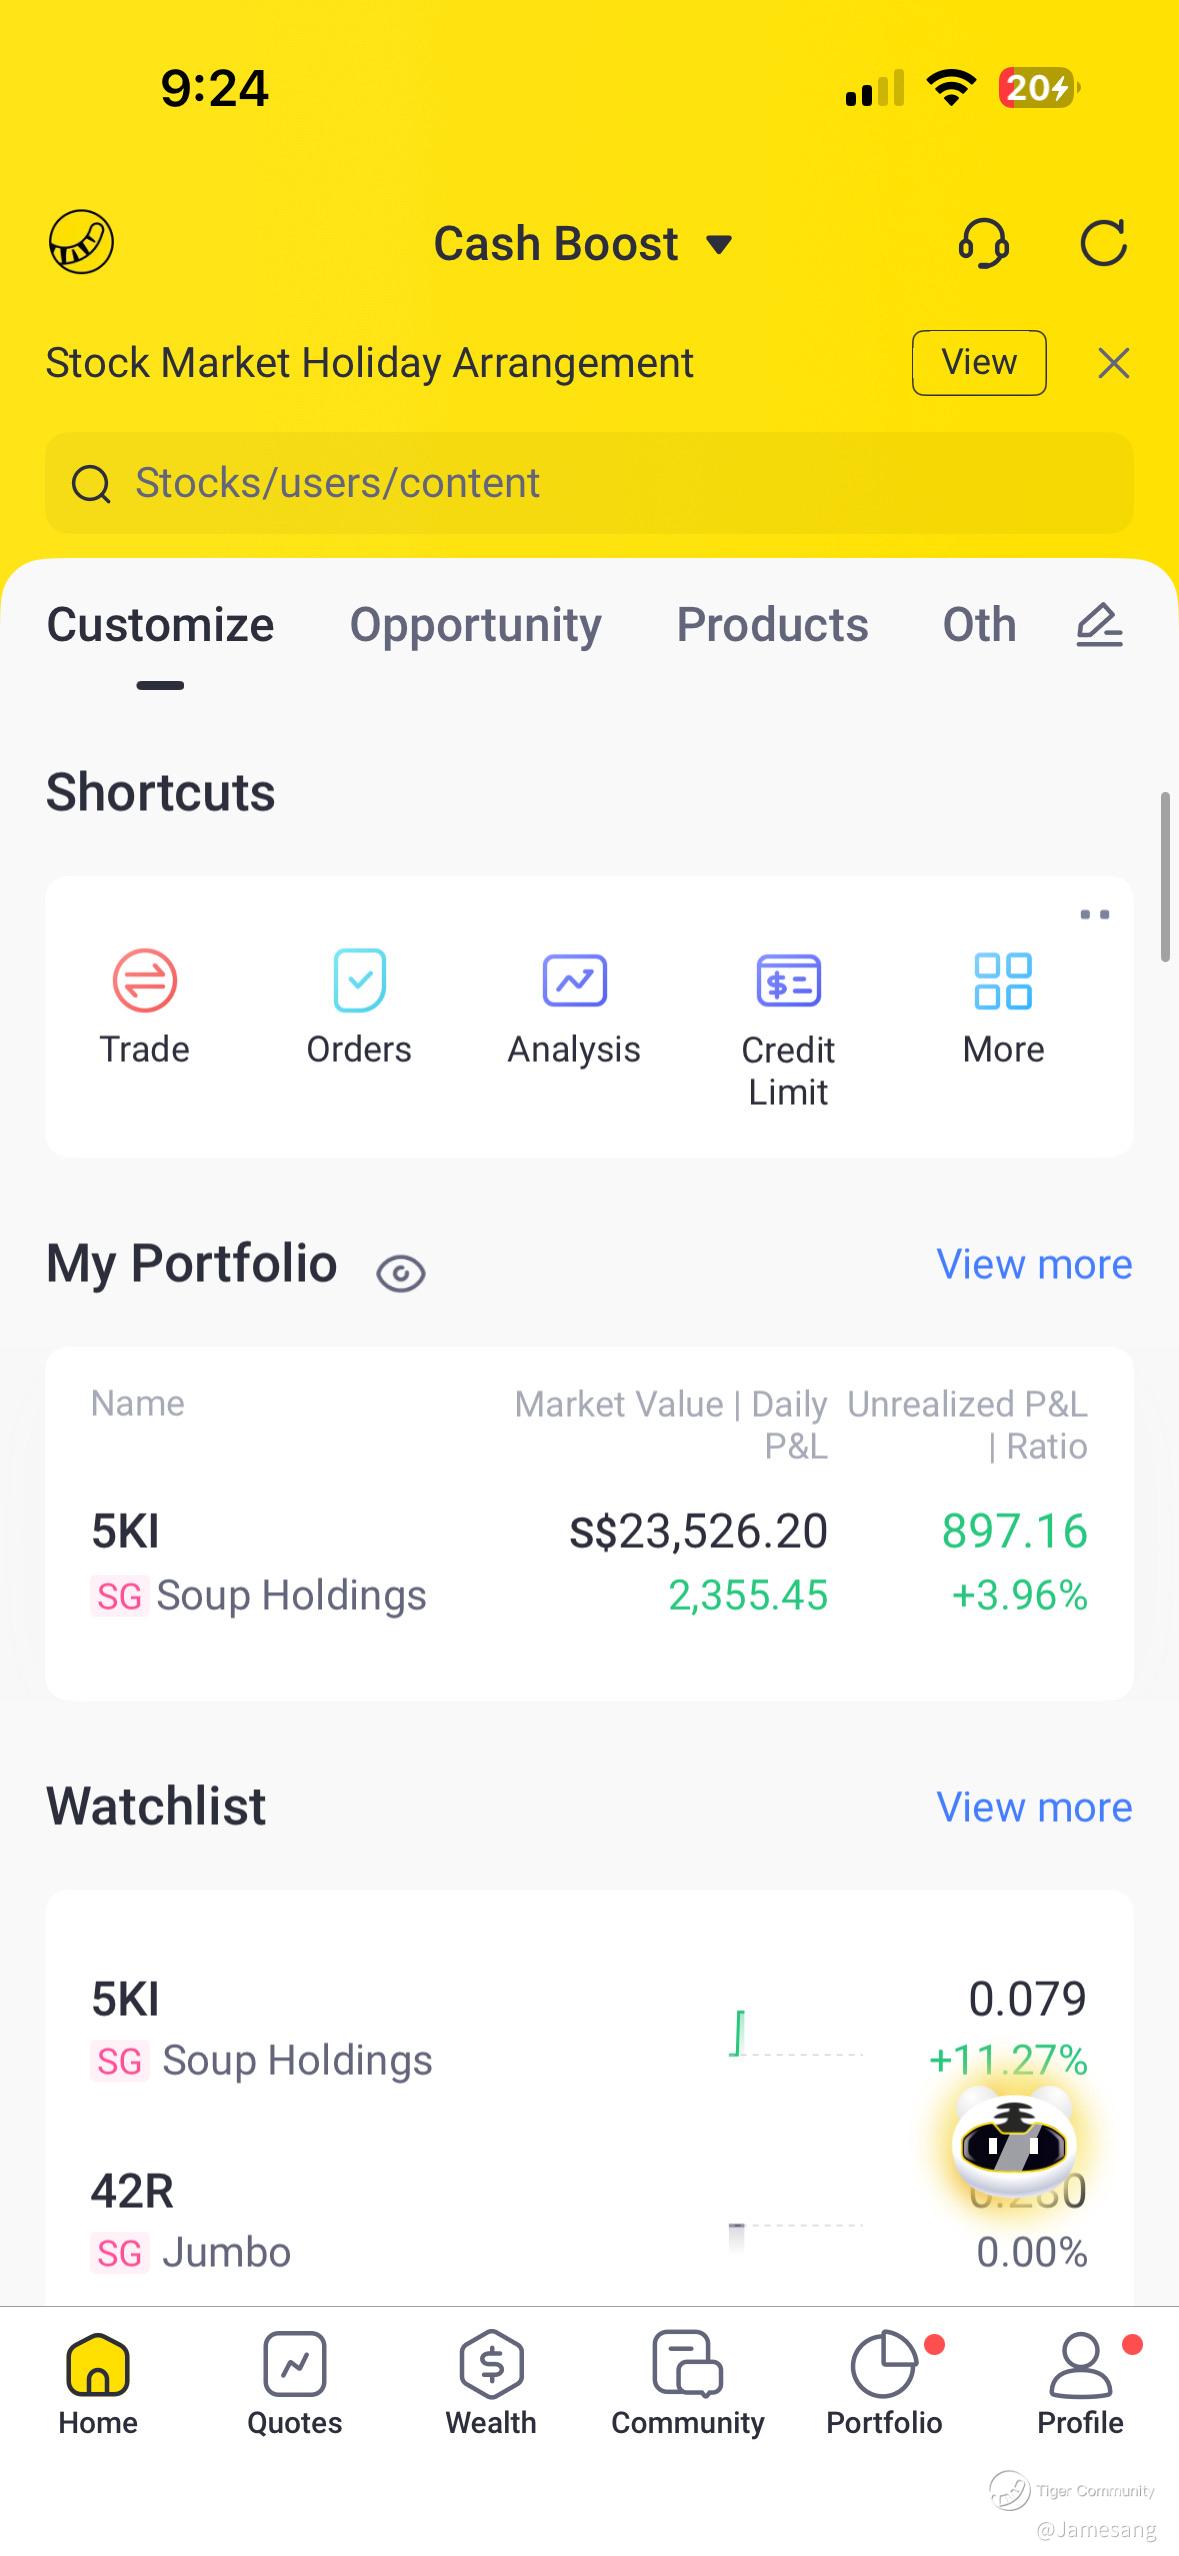
Task: Expand the Cash Boost account dropdown
Action: click(584, 244)
